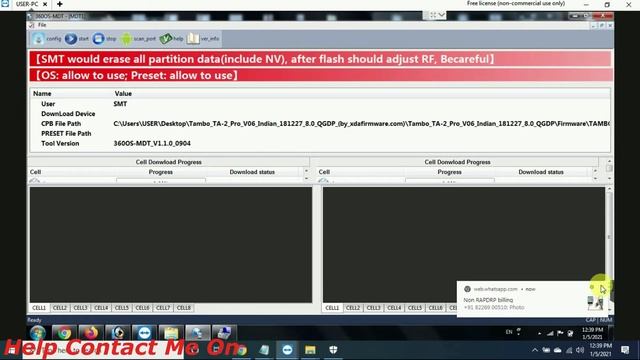
Task: Click the stop button in the toolbar
Action: pyautogui.click(x=104, y=39)
